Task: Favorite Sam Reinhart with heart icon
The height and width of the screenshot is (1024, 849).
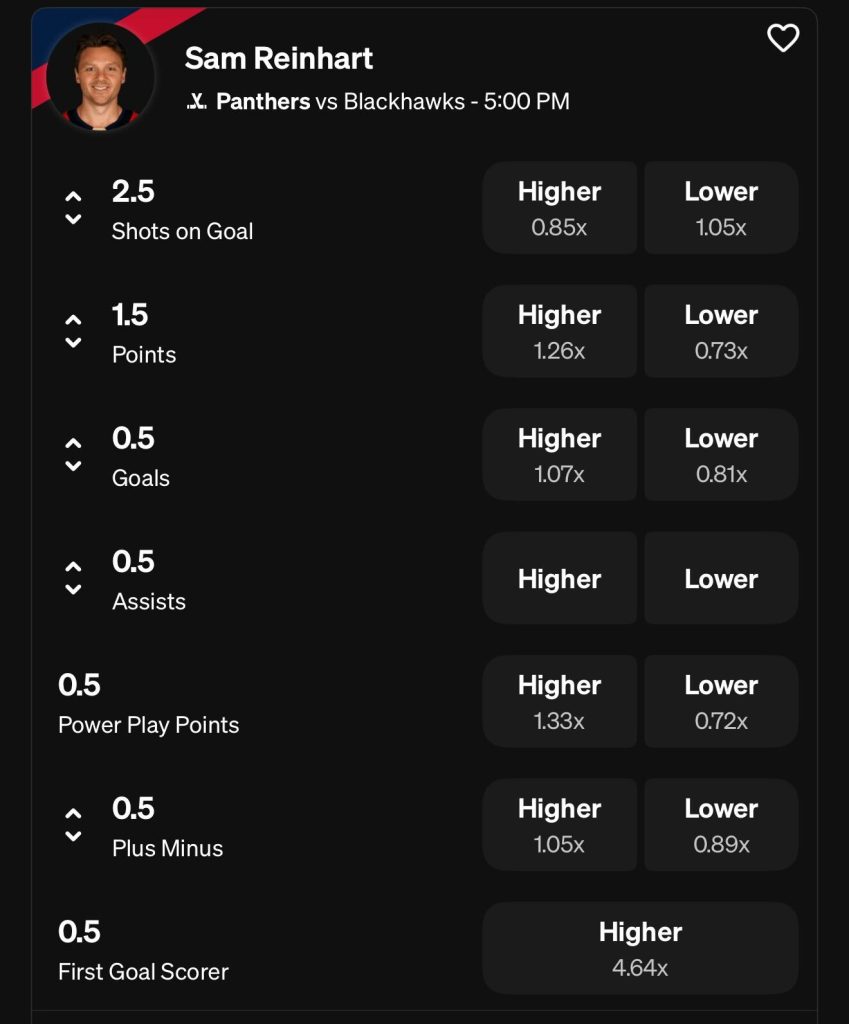Action: (782, 38)
